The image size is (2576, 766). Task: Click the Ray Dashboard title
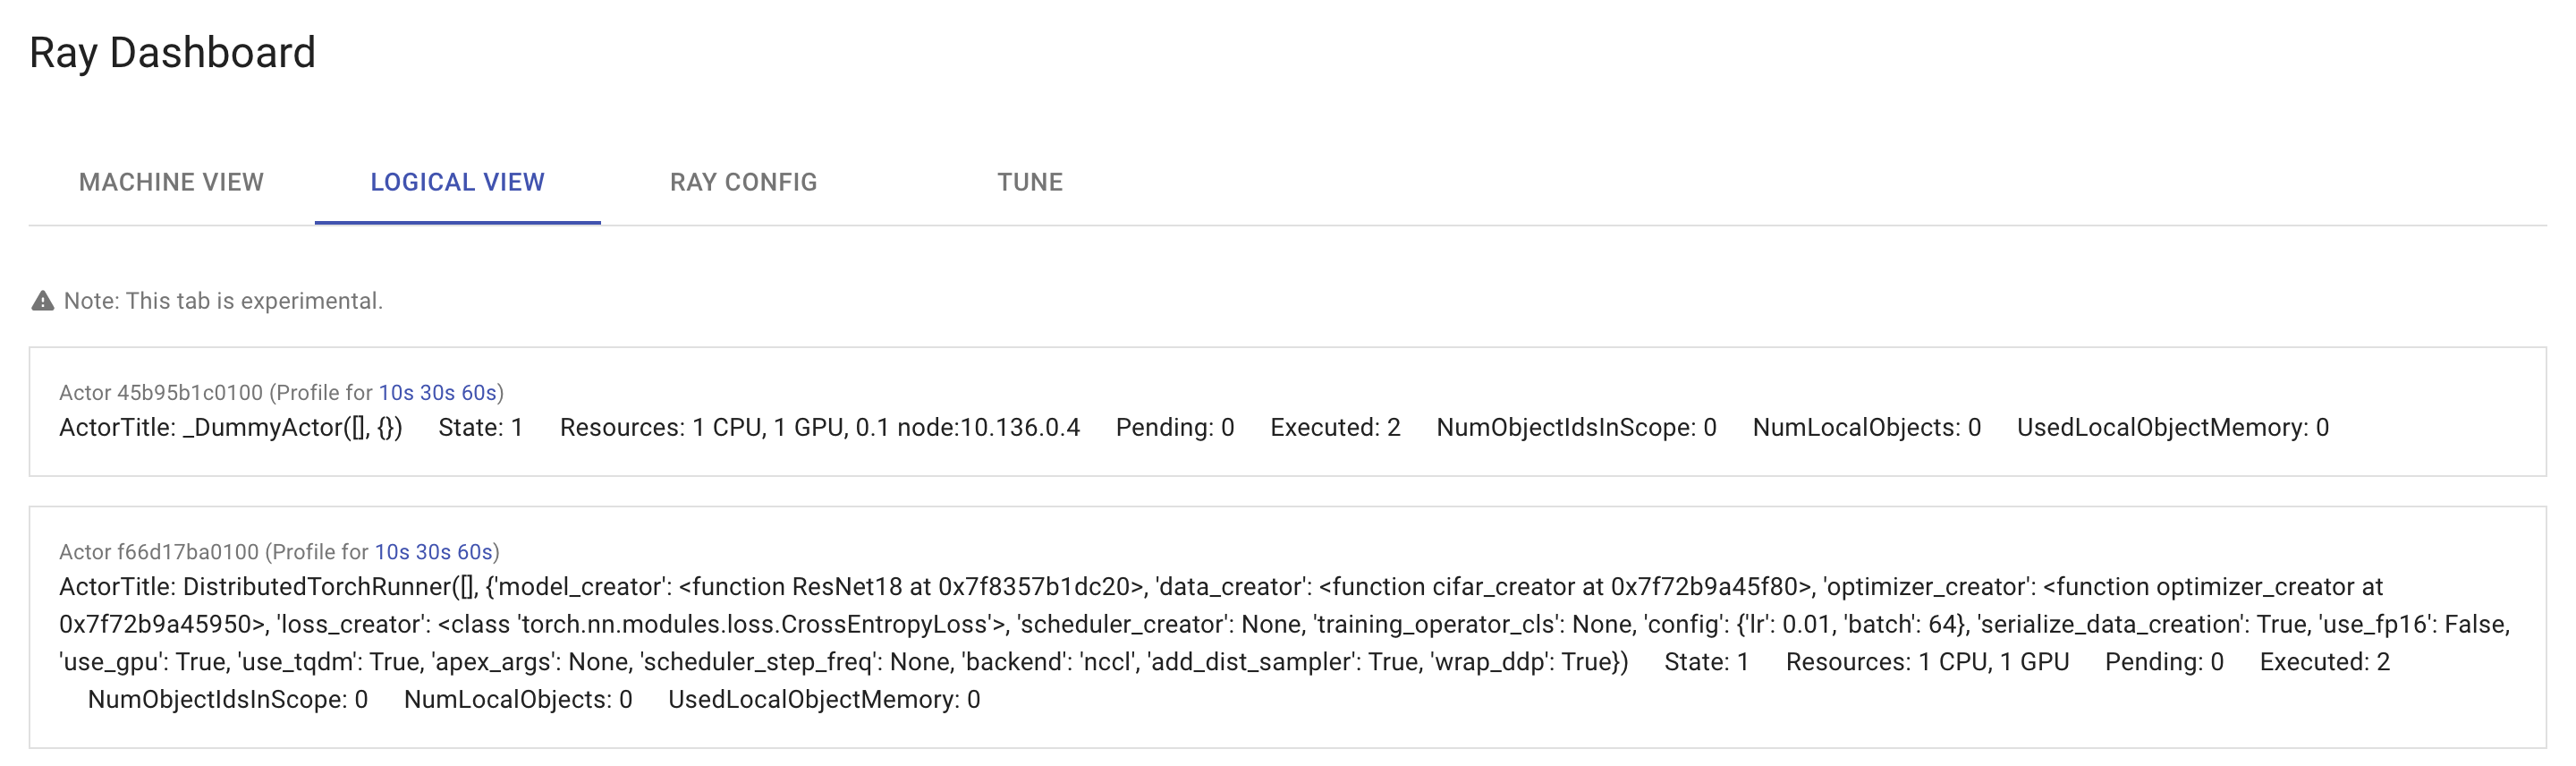[x=173, y=53]
